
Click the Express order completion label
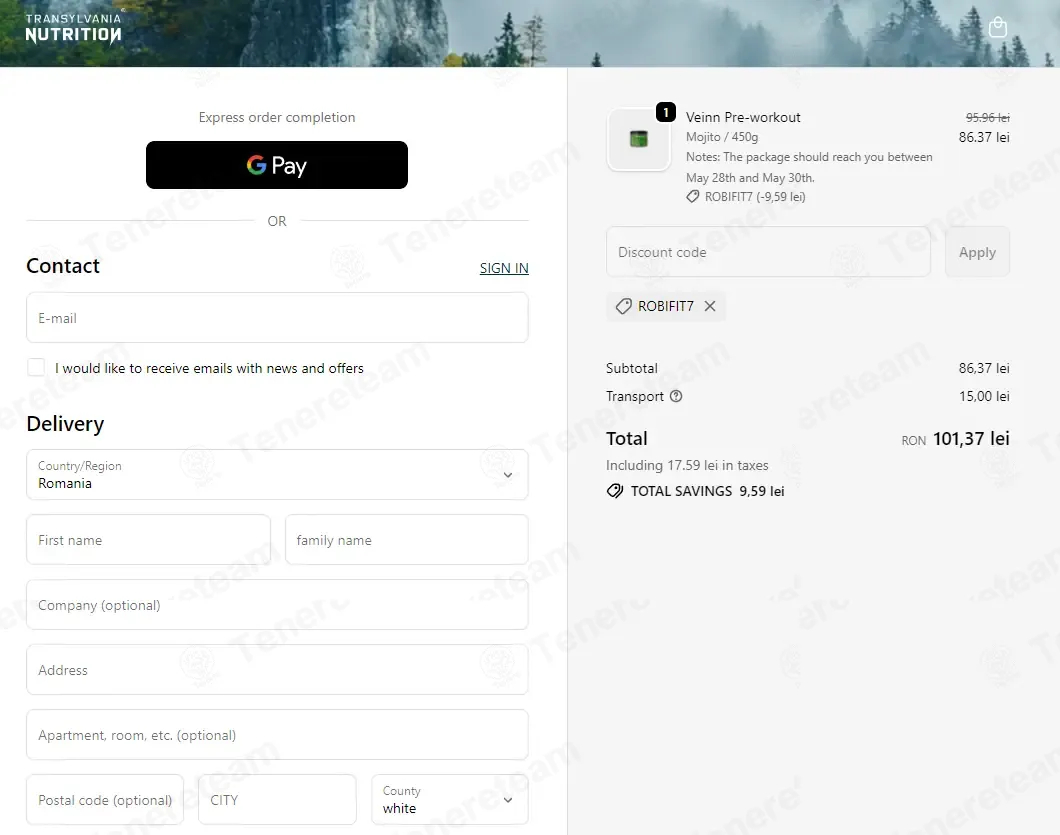pyautogui.click(x=276, y=117)
